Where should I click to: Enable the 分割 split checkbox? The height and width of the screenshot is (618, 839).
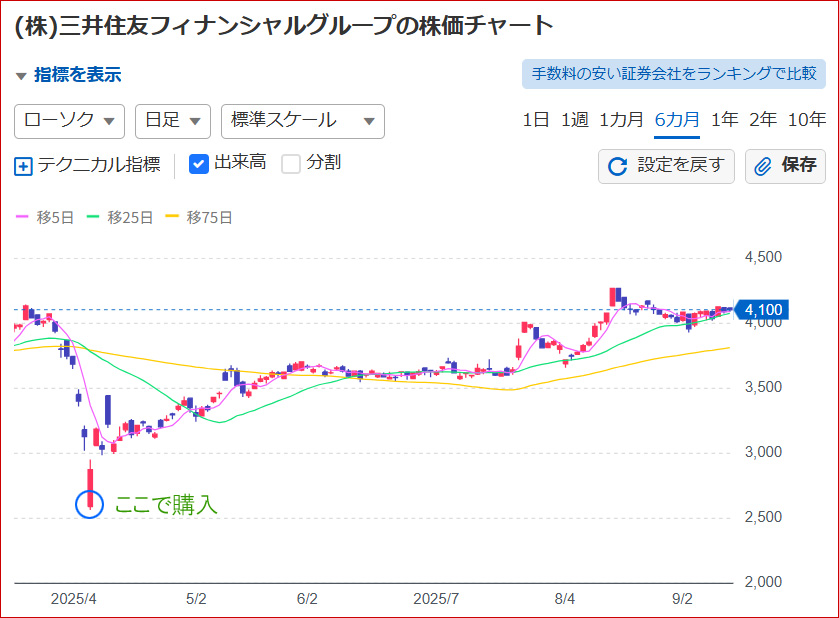pyautogui.click(x=289, y=164)
